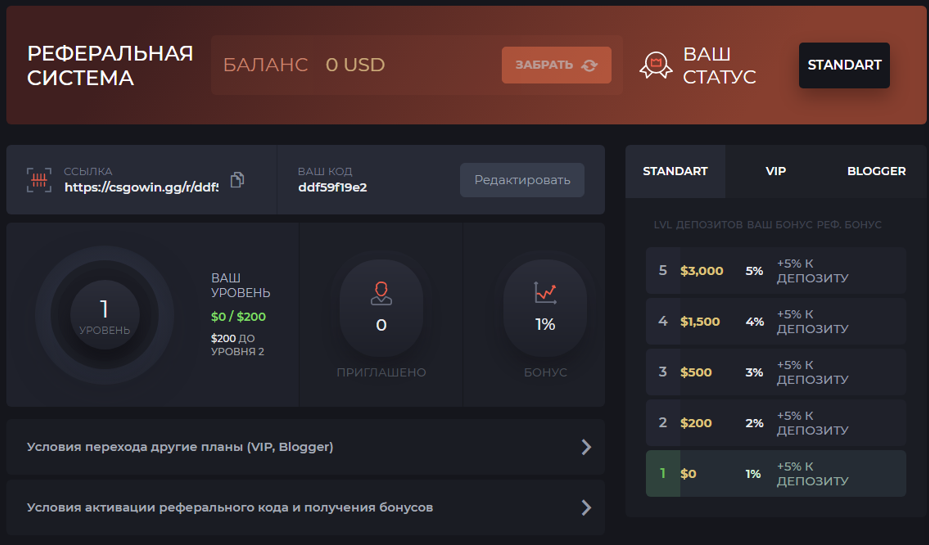Viewport: 929px width, 545px height.
Task: Click the РЕФ. БОНУС column header
Action: tap(849, 225)
